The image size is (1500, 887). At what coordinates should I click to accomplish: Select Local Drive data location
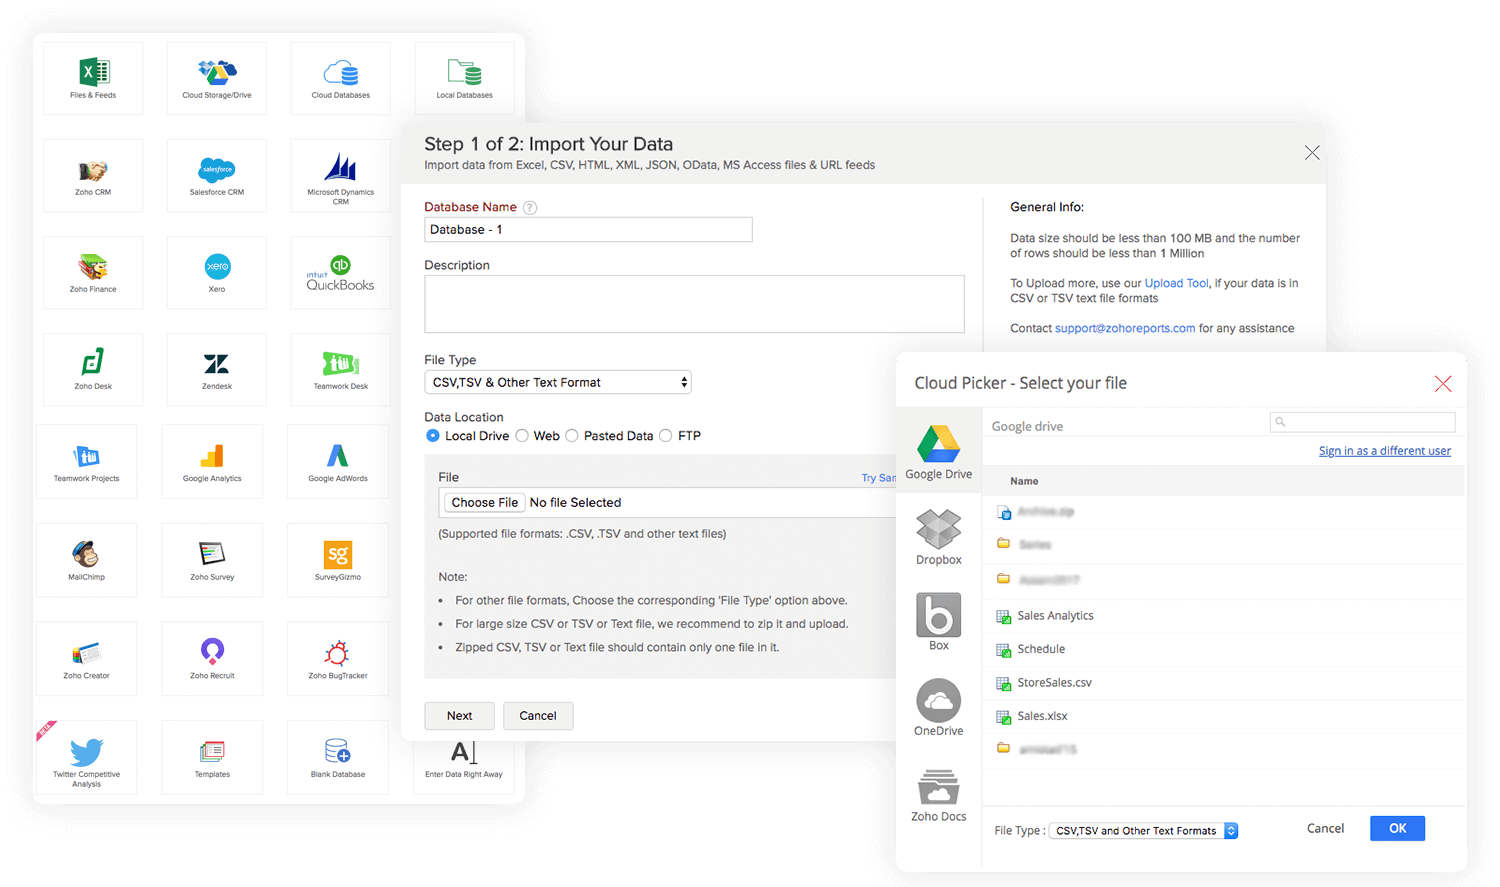pyautogui.click(x=433, y=436)
